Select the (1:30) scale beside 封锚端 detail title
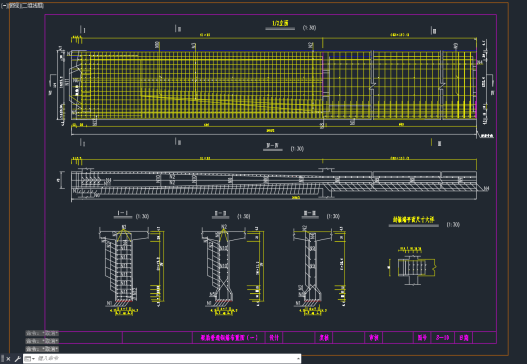This screenshot has height=364, width=527. point(453,225)
